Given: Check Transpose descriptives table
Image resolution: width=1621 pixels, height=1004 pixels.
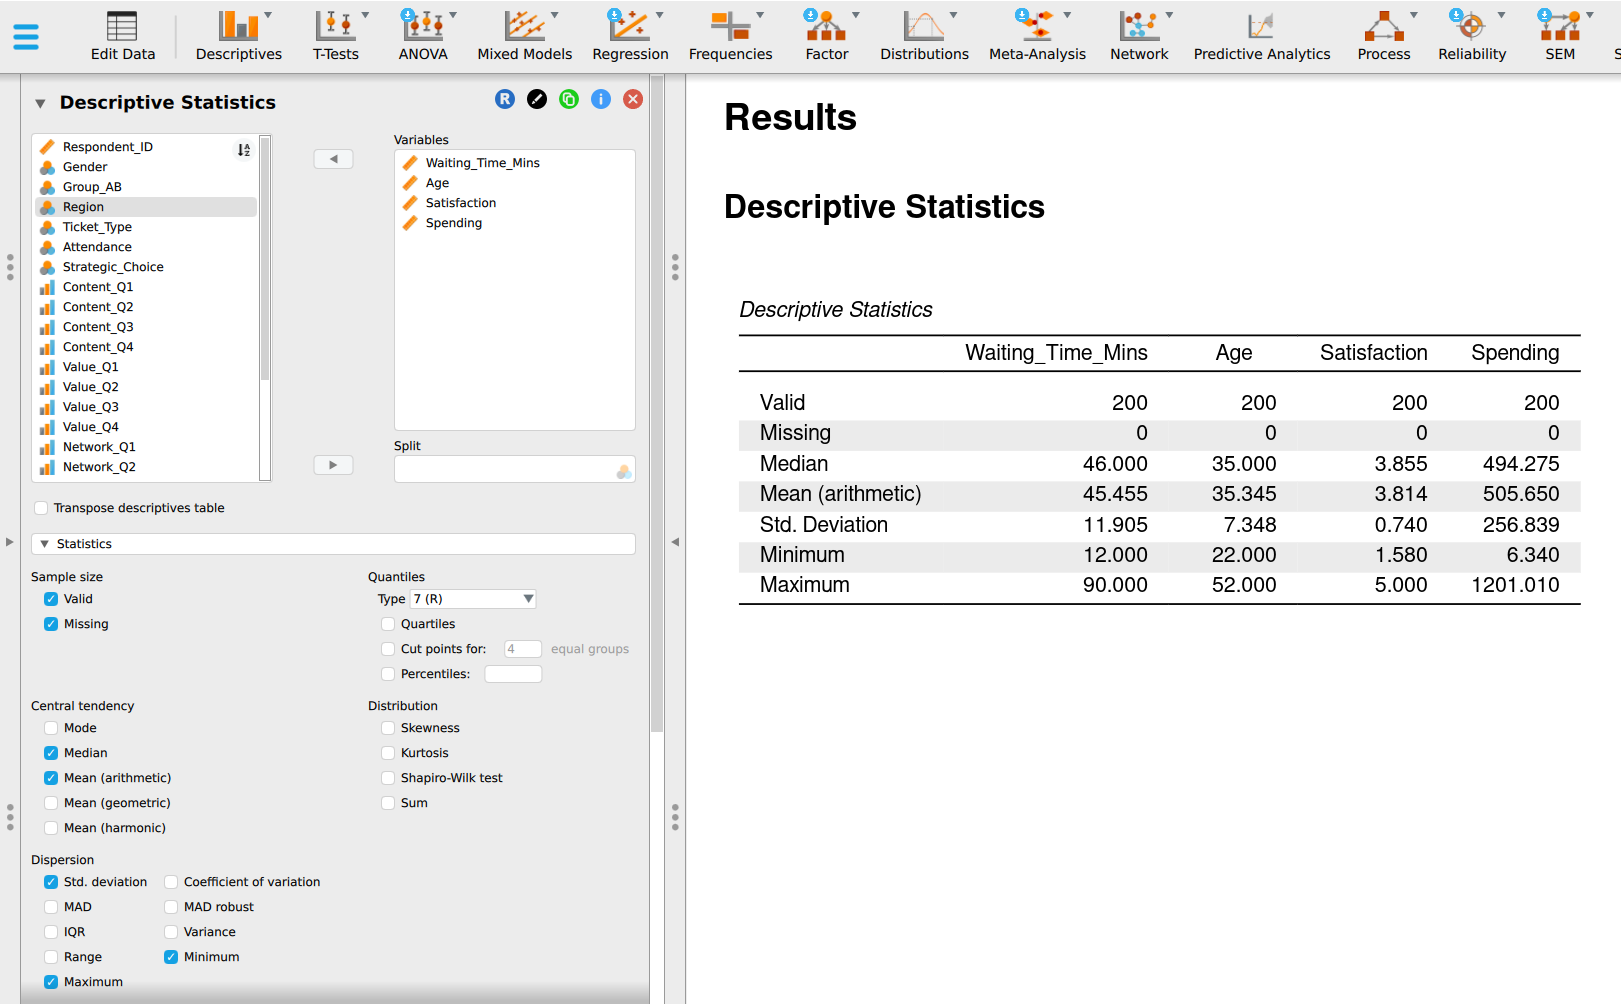Looking at the screenshot, I should 41,508.
